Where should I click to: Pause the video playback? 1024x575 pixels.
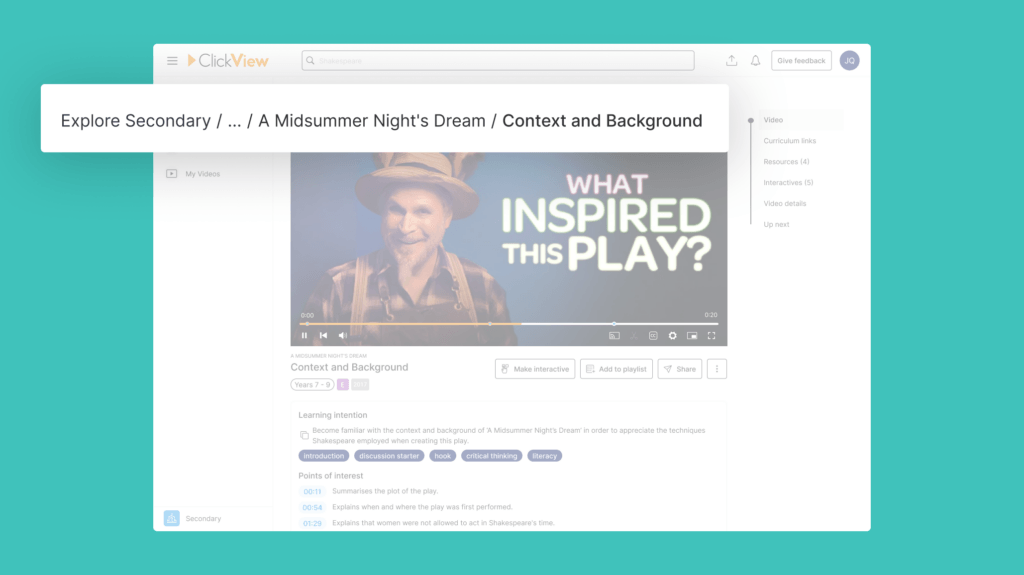click(305, 336)
